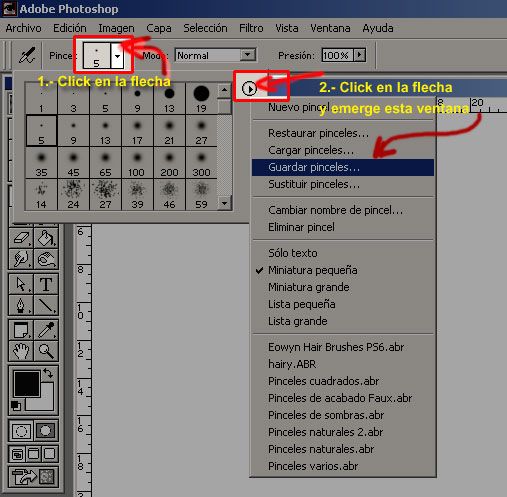The image size is (507, 497).
Task: Select the Airbrush tool icon in options bar
Action: point(27,55)
